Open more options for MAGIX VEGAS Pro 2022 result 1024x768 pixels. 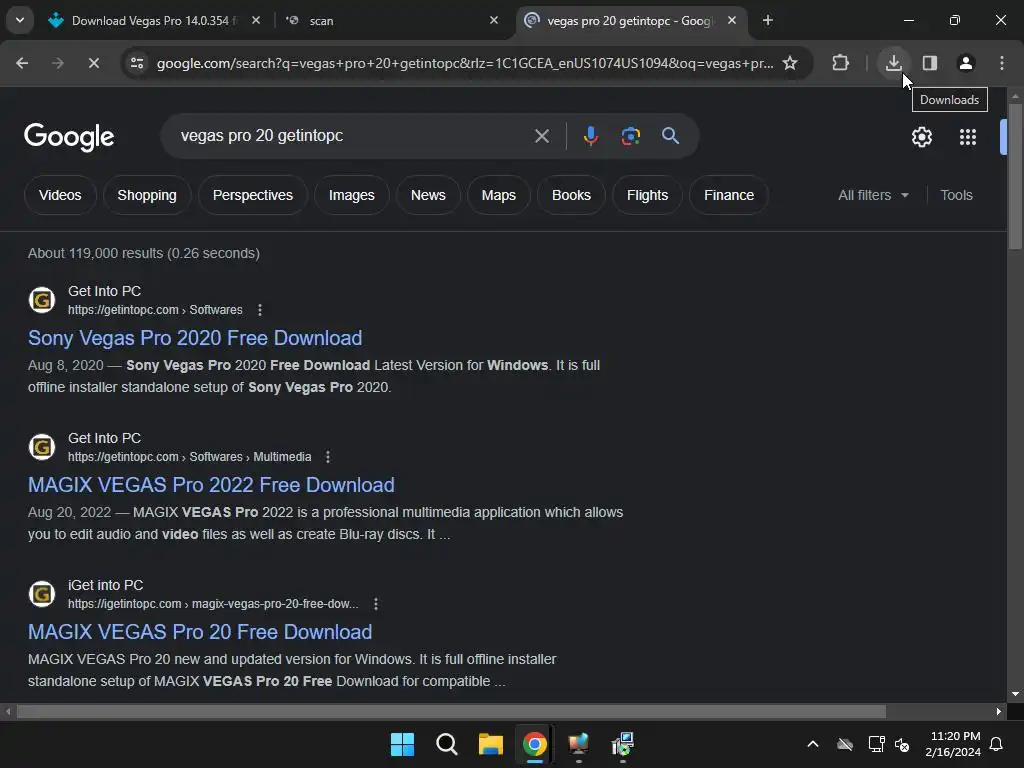pyautogui.click(x=328, y=457)
